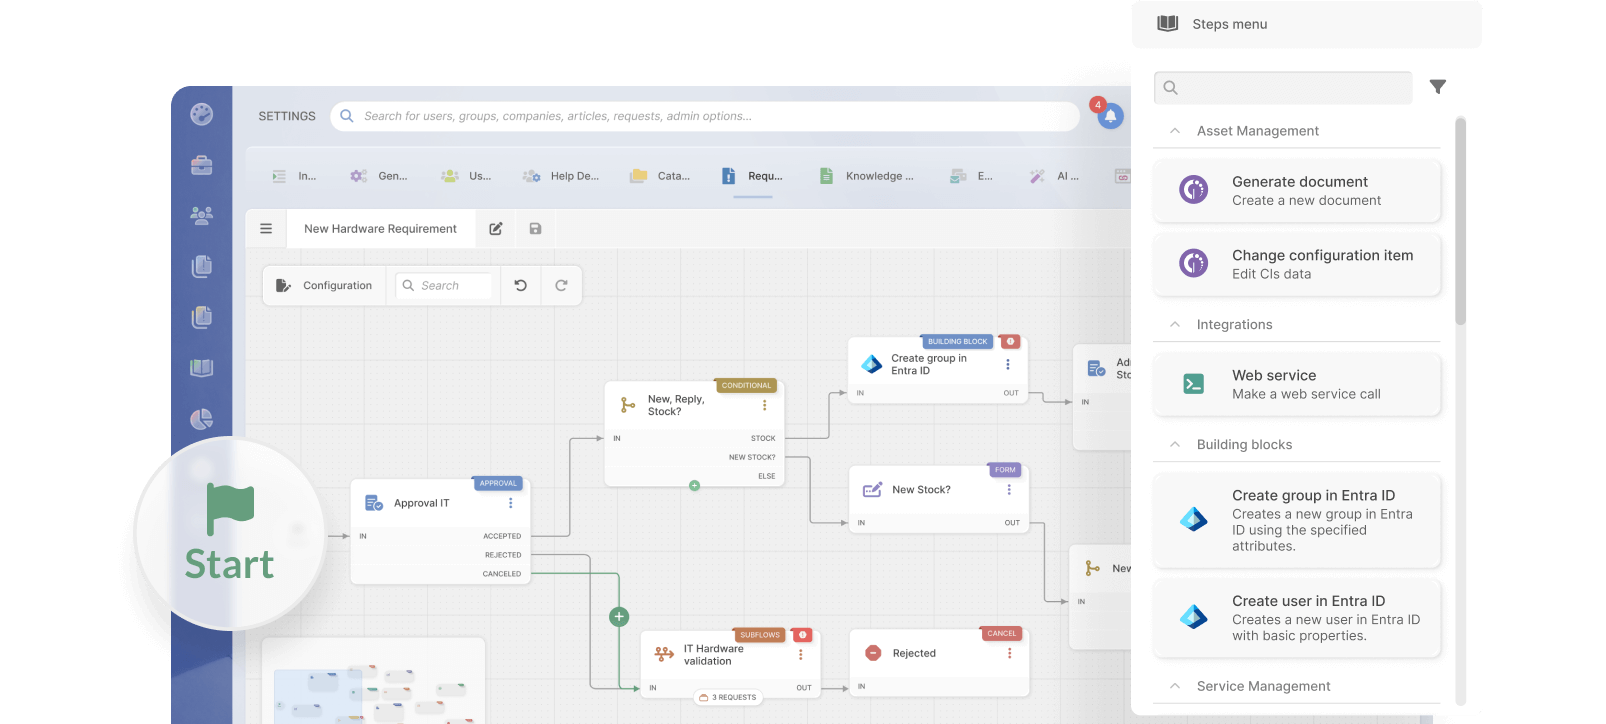Switch to the Help De... tab
The image size is (1606, 724).
[561, 176]
